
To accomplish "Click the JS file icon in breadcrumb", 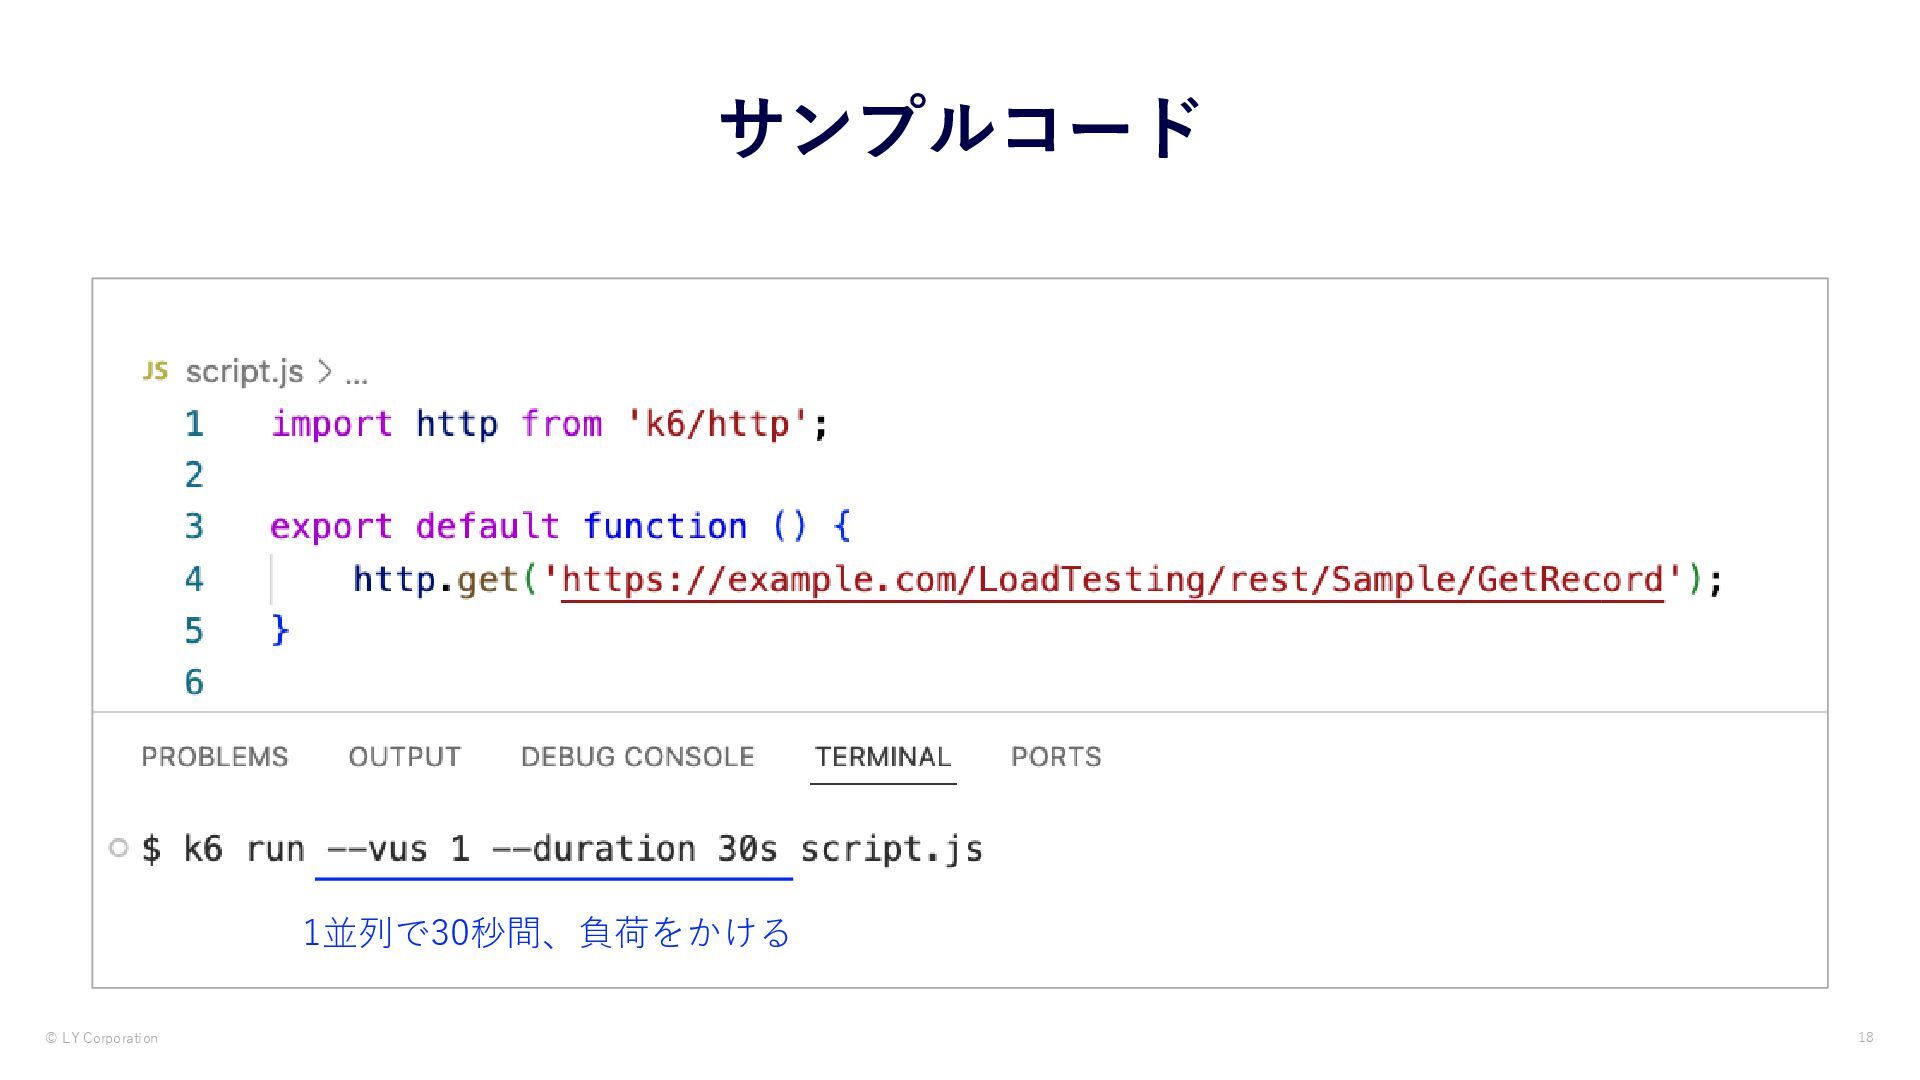I will (x=155, y=371).
